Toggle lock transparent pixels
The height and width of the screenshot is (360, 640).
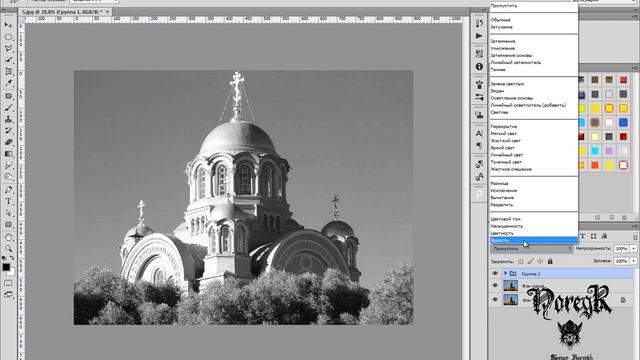[520, 261]
